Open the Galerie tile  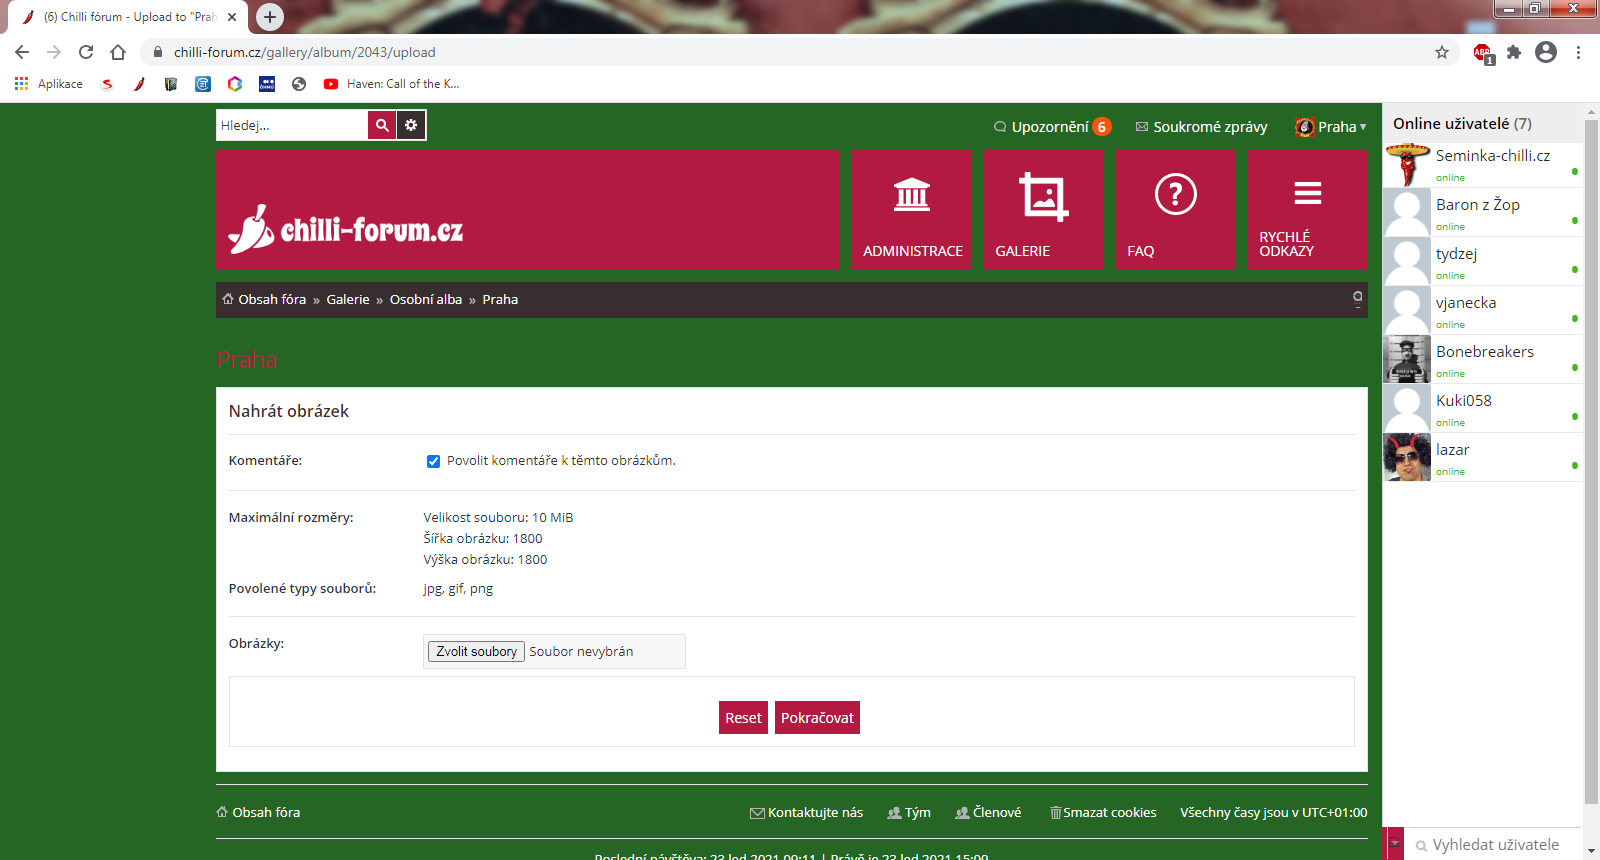[1043, 210]
